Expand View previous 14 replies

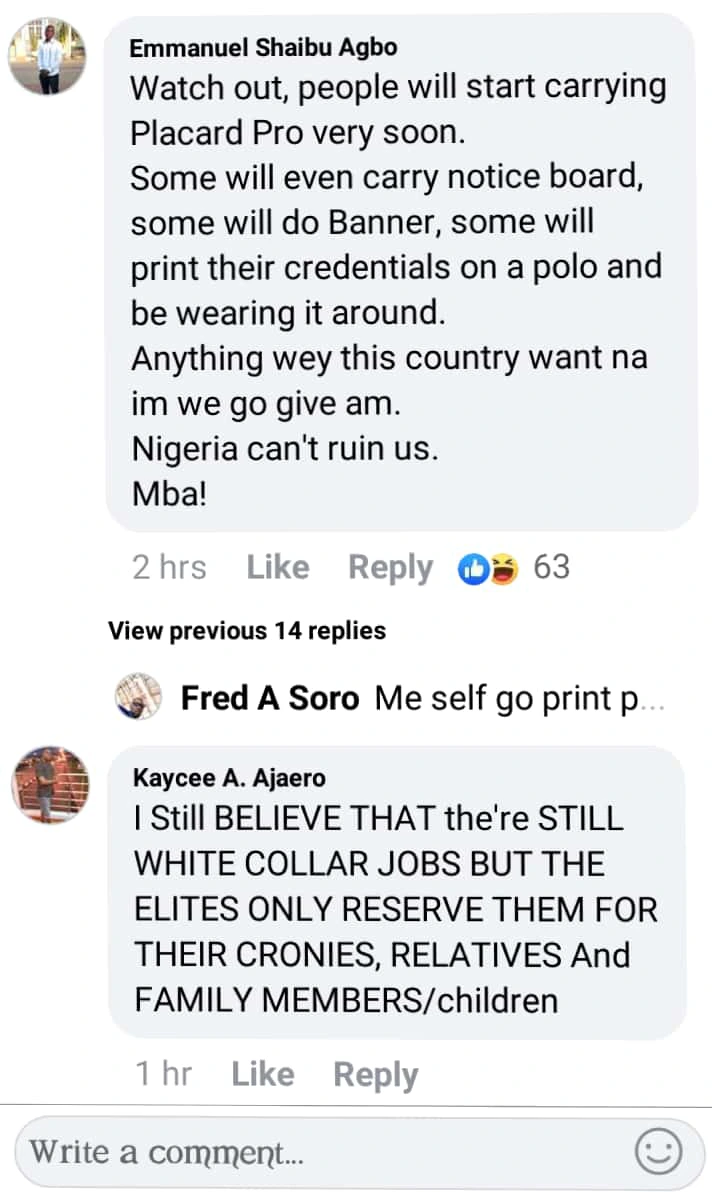(246, 631)
